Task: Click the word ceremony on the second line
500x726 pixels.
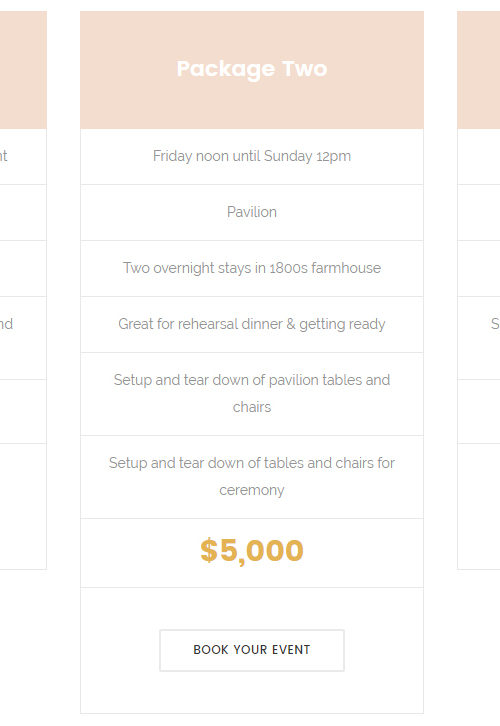Action: point(252,490)
